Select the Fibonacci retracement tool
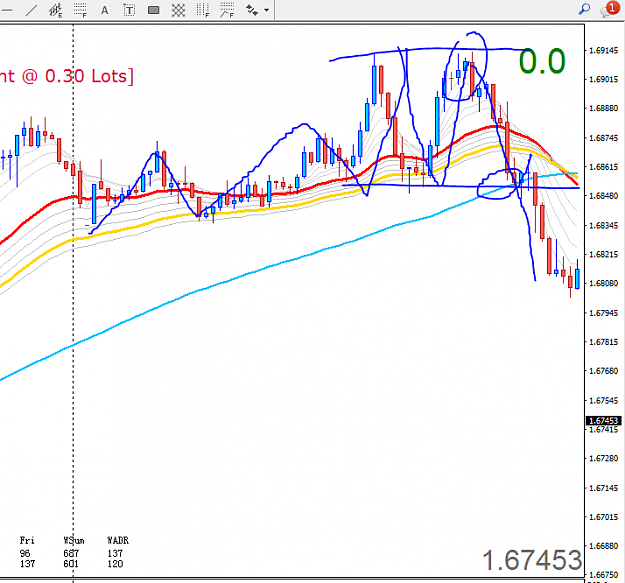The height and width of the screenshot is (583, 625). 81,10
